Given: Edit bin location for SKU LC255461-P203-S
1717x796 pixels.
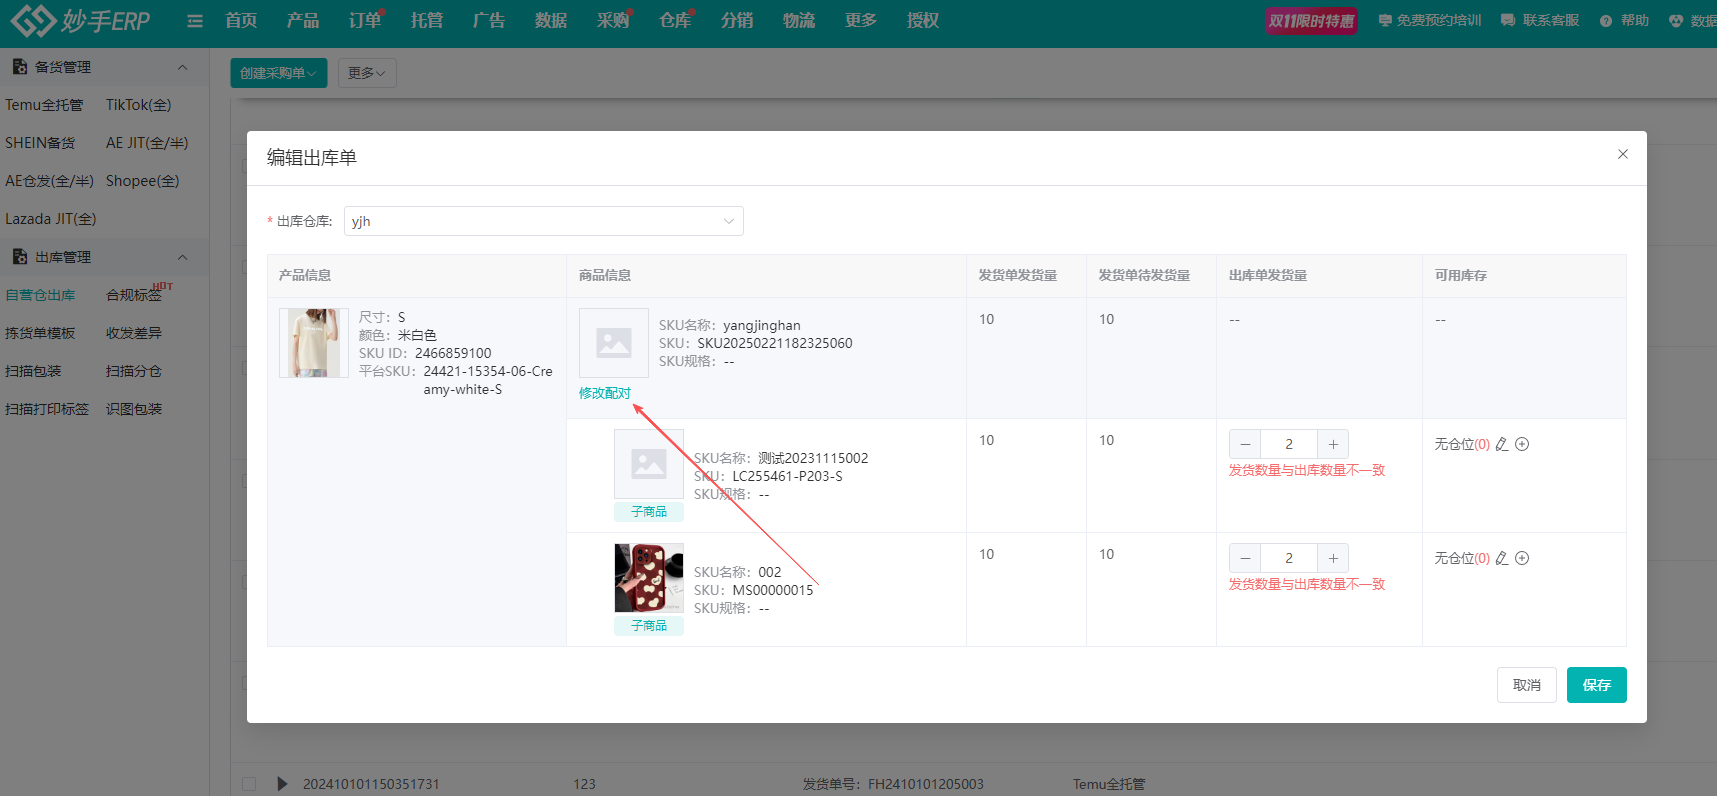Looking at the screenshot, I should point(1502,444).
